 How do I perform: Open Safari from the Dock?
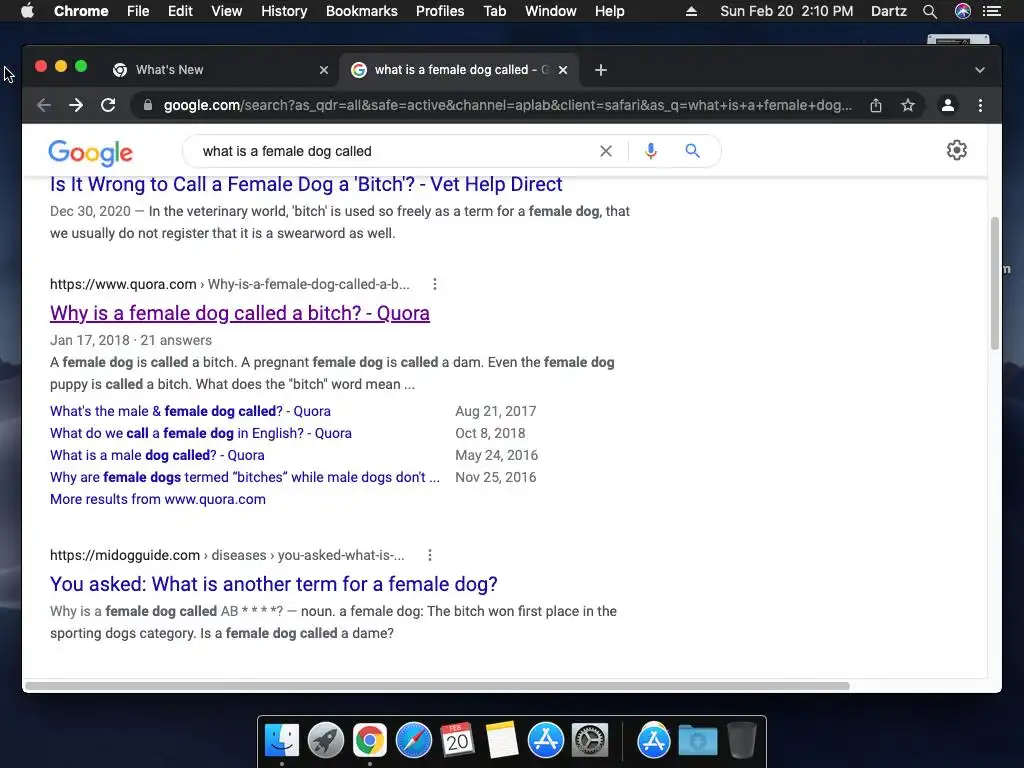click(x=413, y=741)
